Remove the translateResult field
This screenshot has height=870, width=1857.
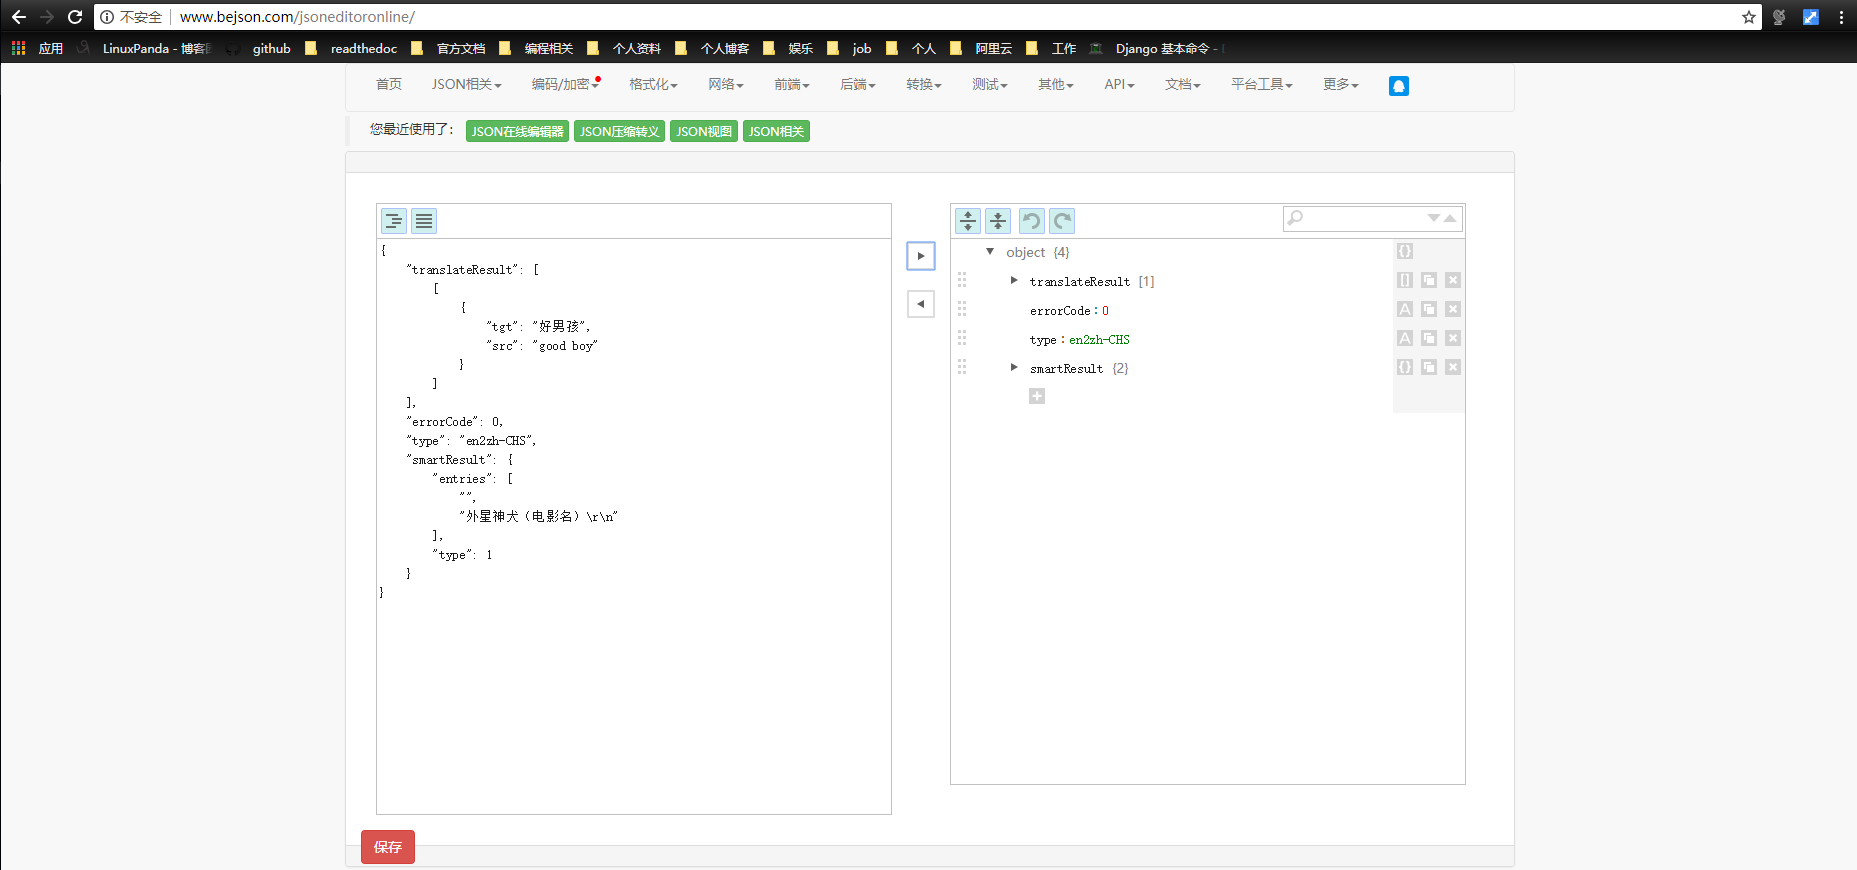click(x=1453, y=280)
